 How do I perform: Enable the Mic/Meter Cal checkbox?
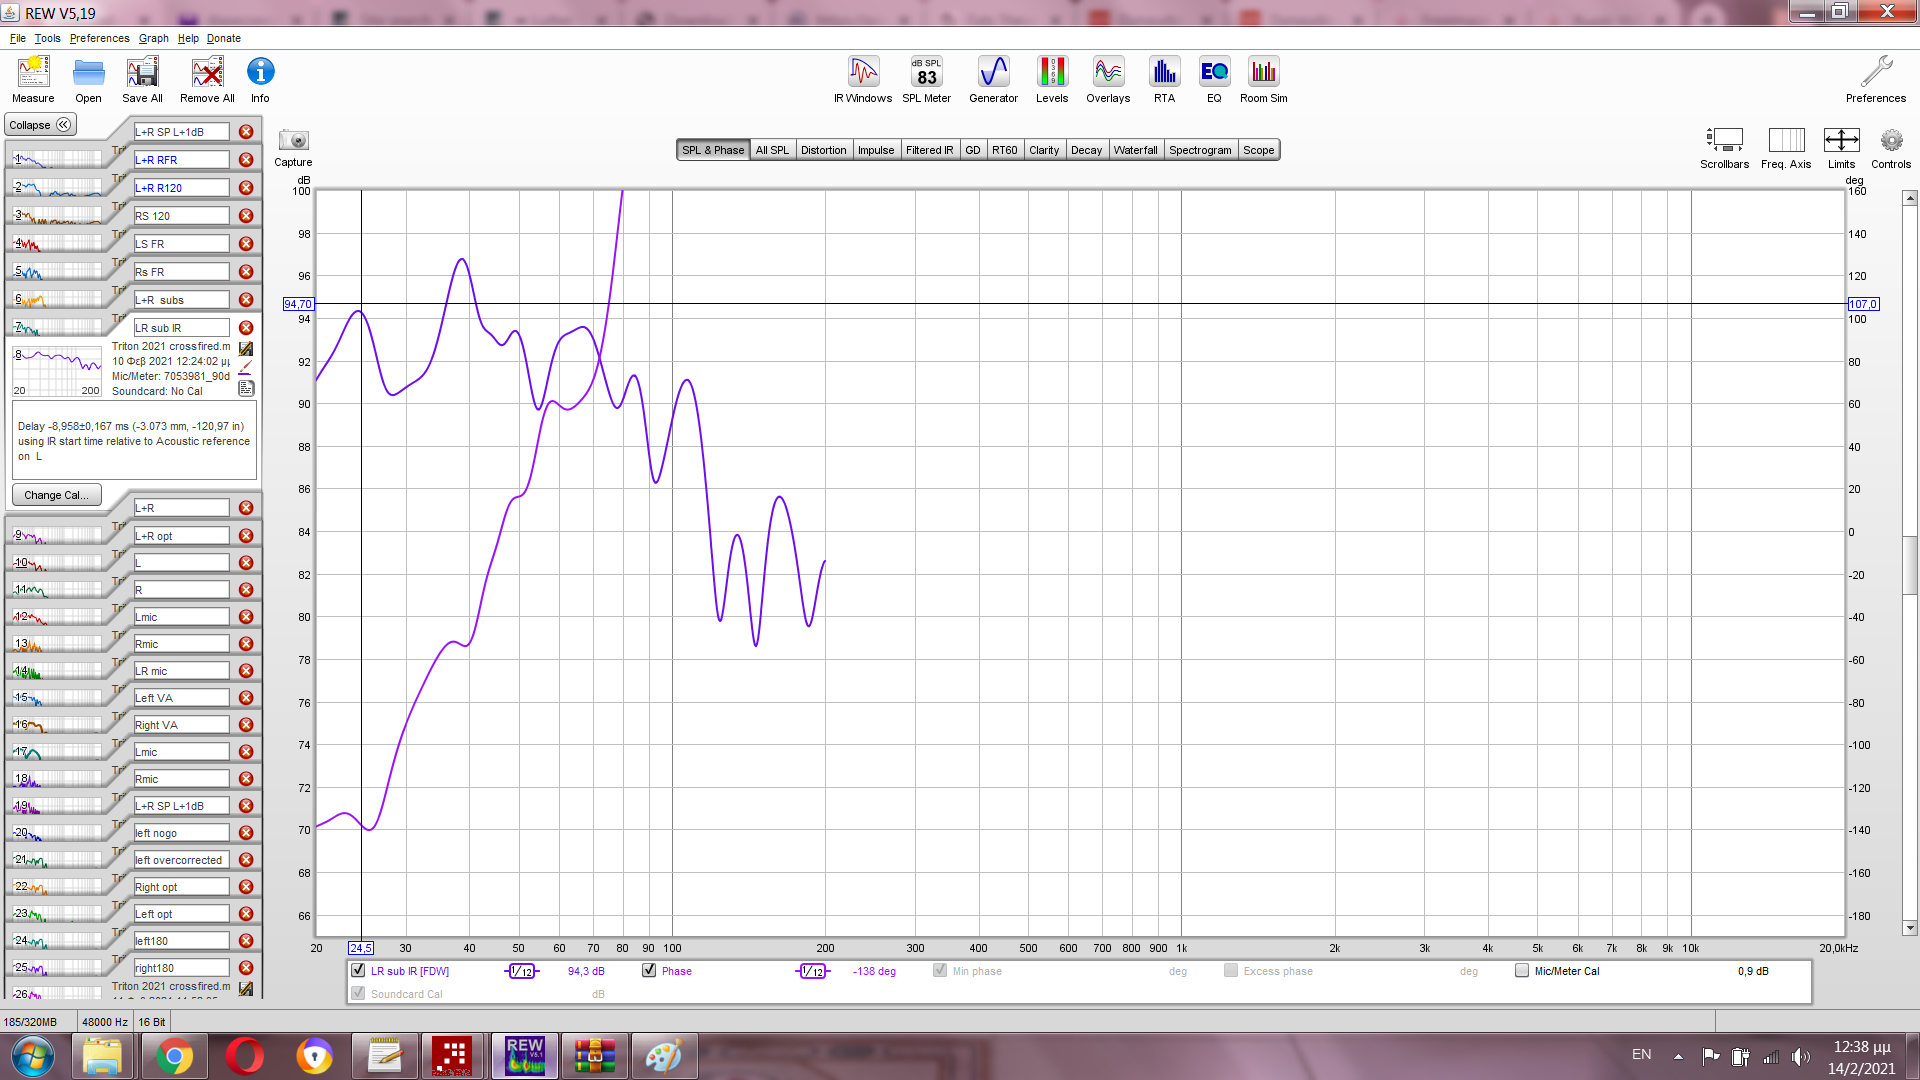tap(1522, 970)
